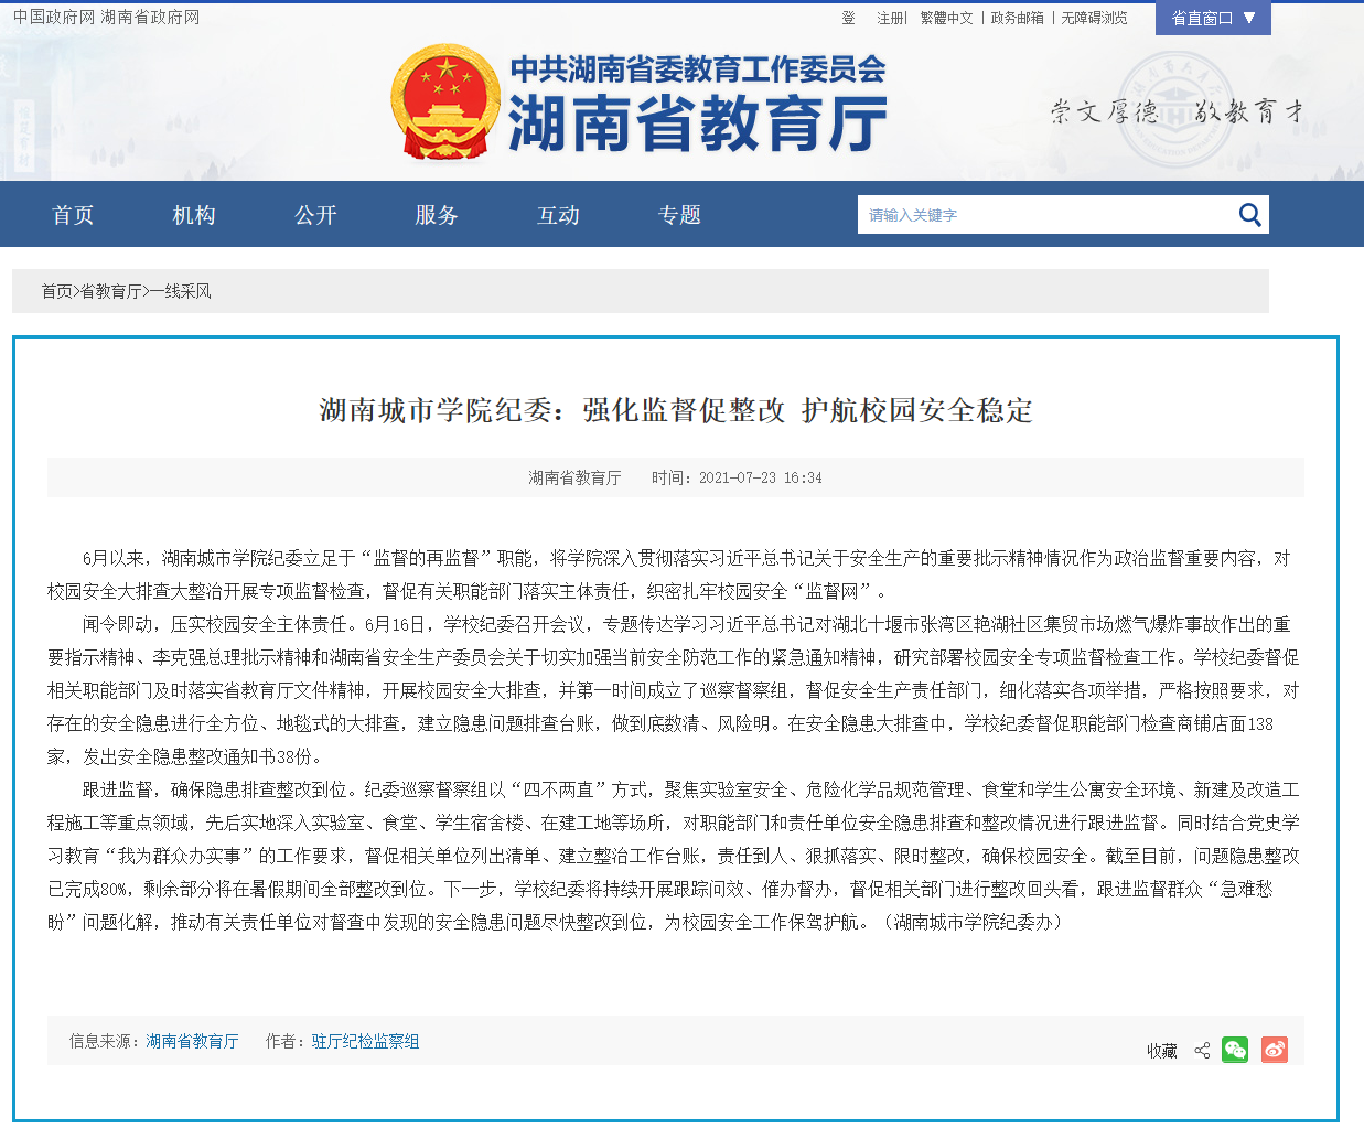The image size is (1364, 1140).
Task: Click the national emblem logo
Action: click(x=445, y=101)
